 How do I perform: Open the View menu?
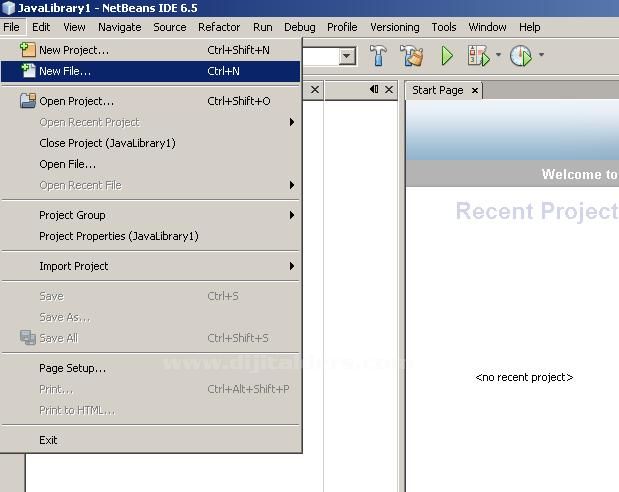coord(74,27)
